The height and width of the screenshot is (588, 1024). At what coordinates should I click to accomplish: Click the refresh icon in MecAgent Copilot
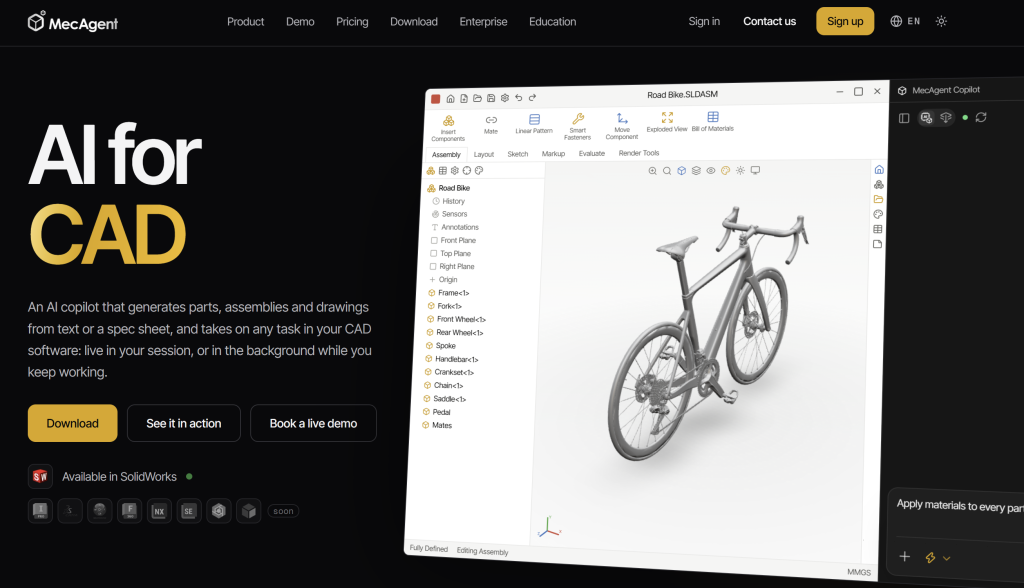point(981,118)
